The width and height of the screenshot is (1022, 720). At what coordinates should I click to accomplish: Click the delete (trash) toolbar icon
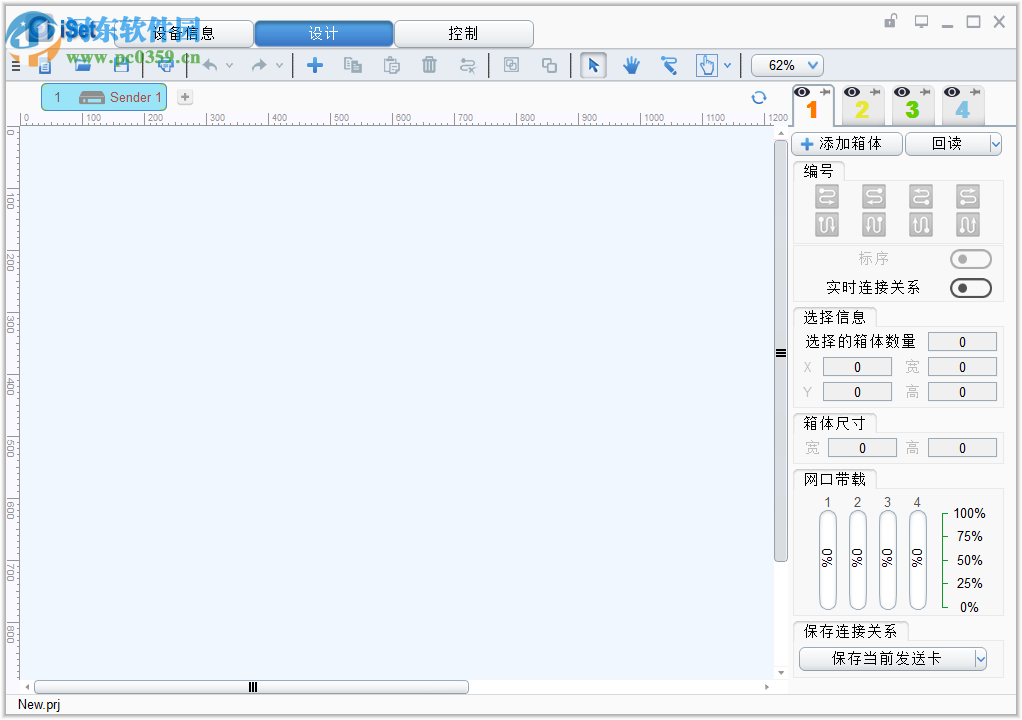coord(428,65)
